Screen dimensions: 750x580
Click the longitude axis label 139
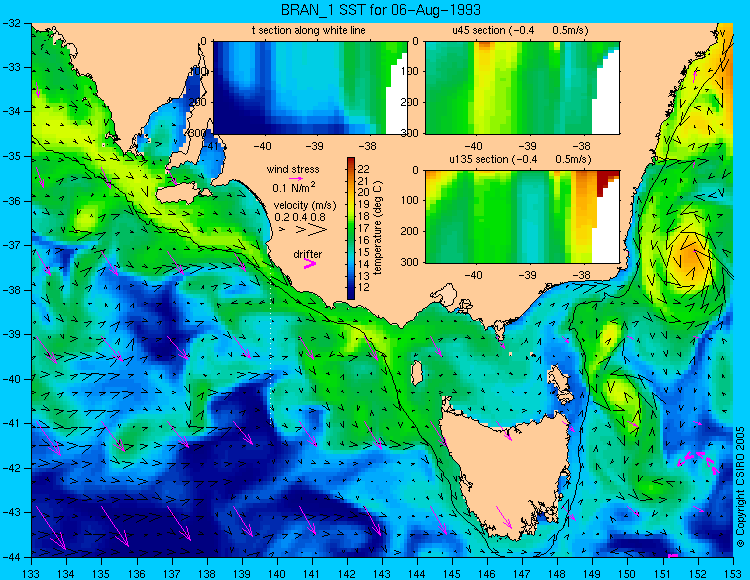point(242,572)
